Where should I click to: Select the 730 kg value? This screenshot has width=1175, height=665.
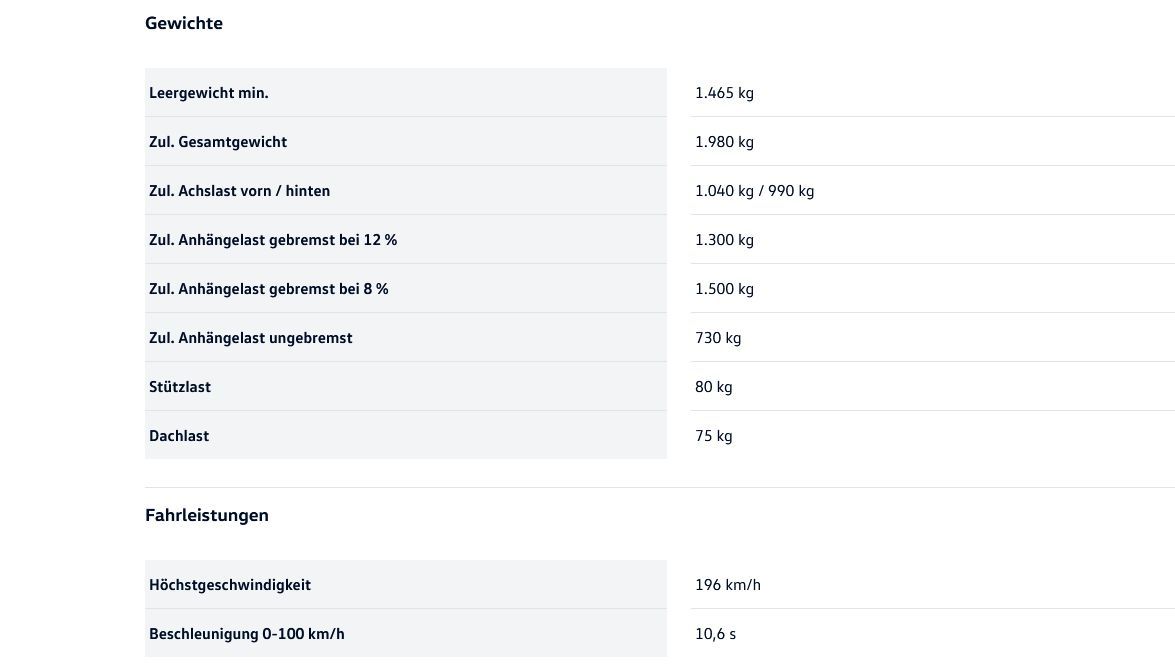point(718,338)
